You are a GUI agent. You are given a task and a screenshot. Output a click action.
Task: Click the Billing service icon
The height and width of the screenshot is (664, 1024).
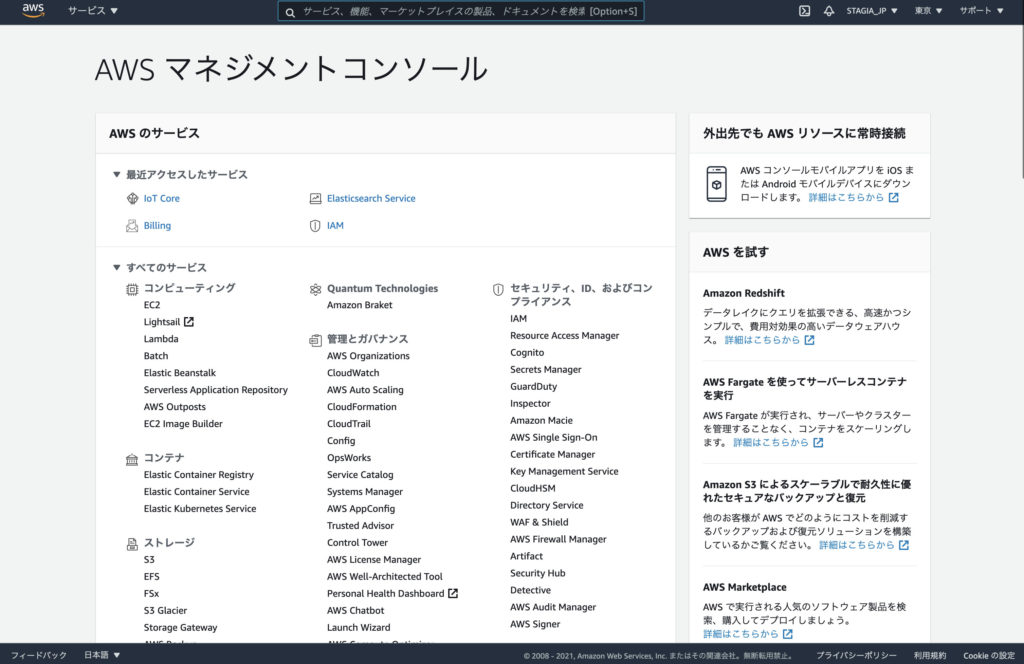point(132,226)
